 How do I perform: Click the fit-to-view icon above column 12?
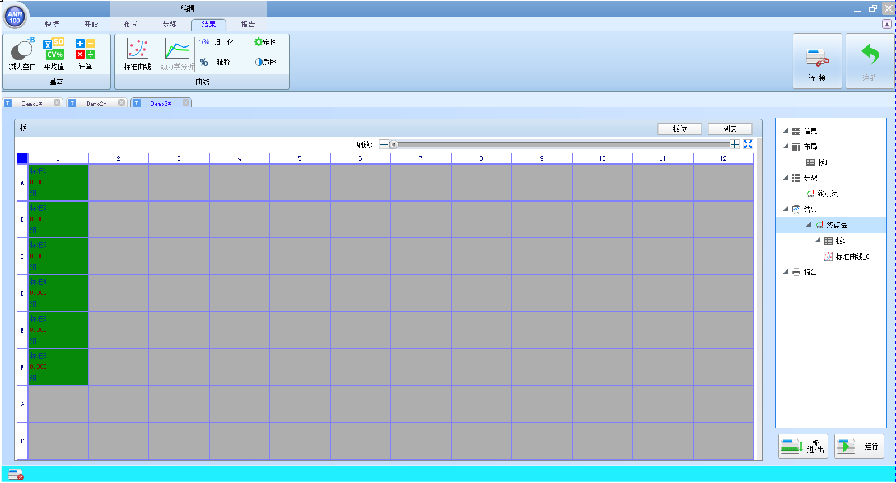click(x=748, y=144)
